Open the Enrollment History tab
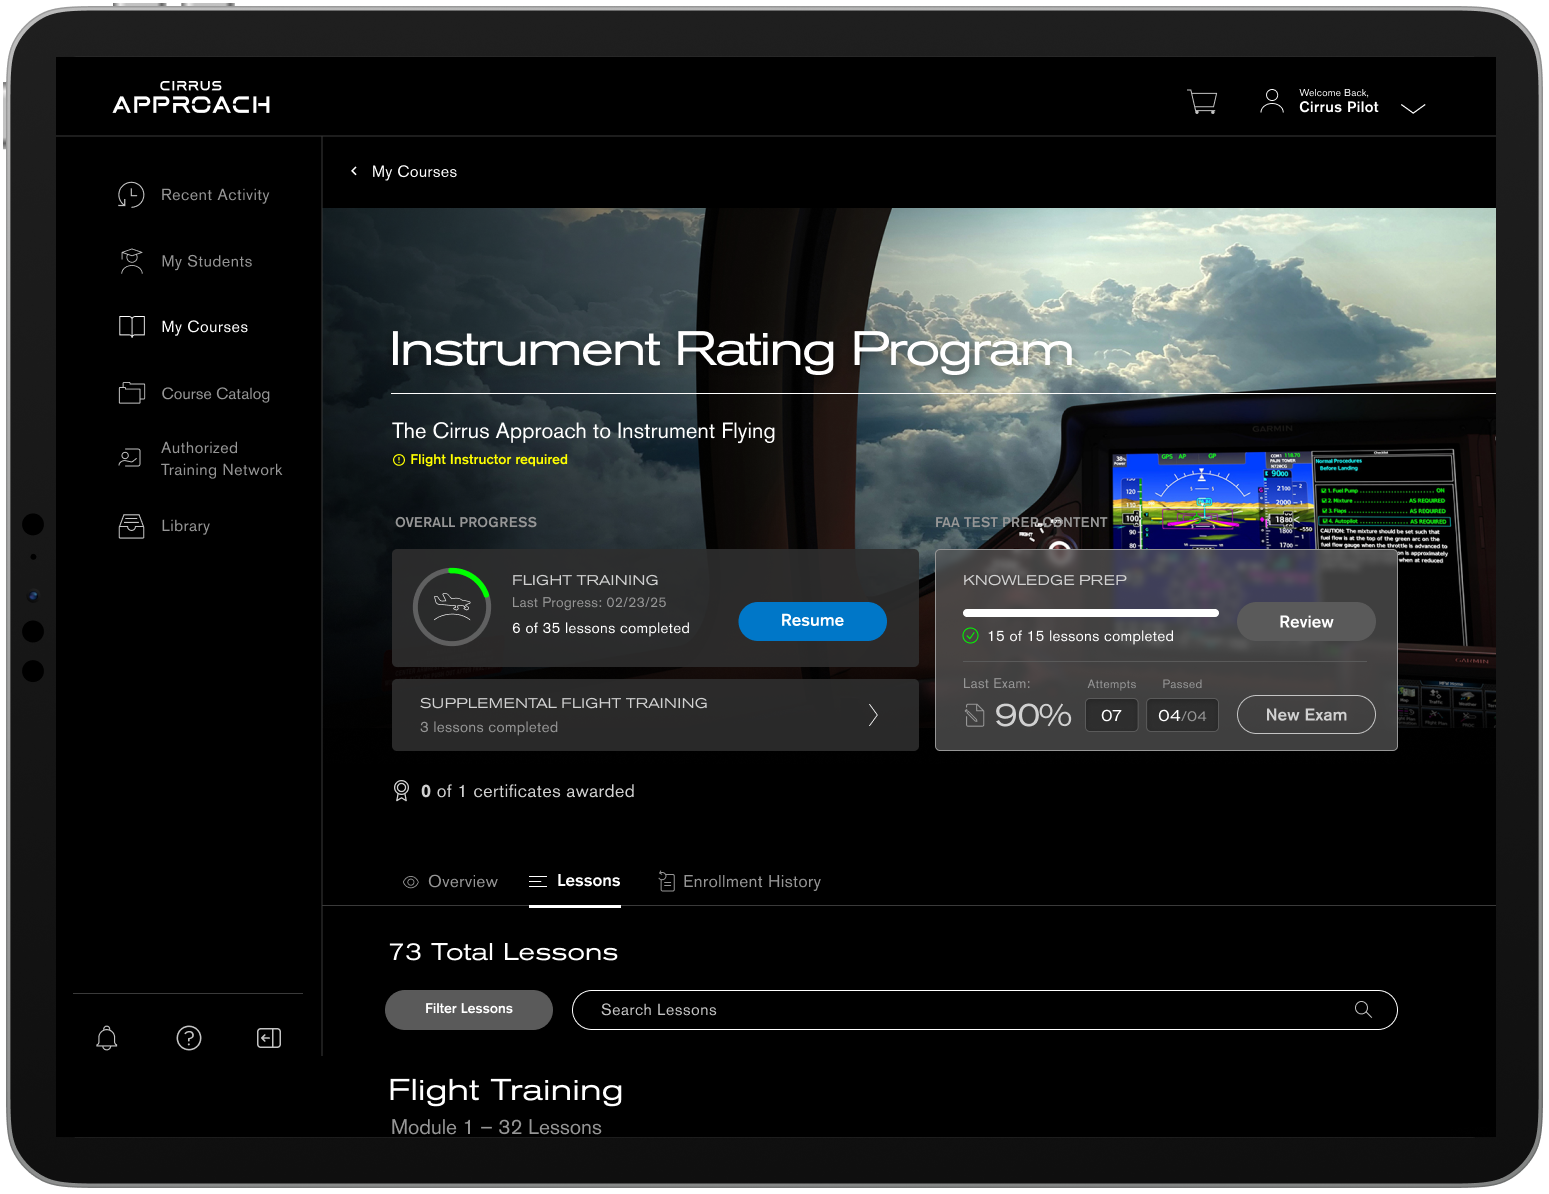This screenshot has height=1194, width=1549. click(751, 881)
